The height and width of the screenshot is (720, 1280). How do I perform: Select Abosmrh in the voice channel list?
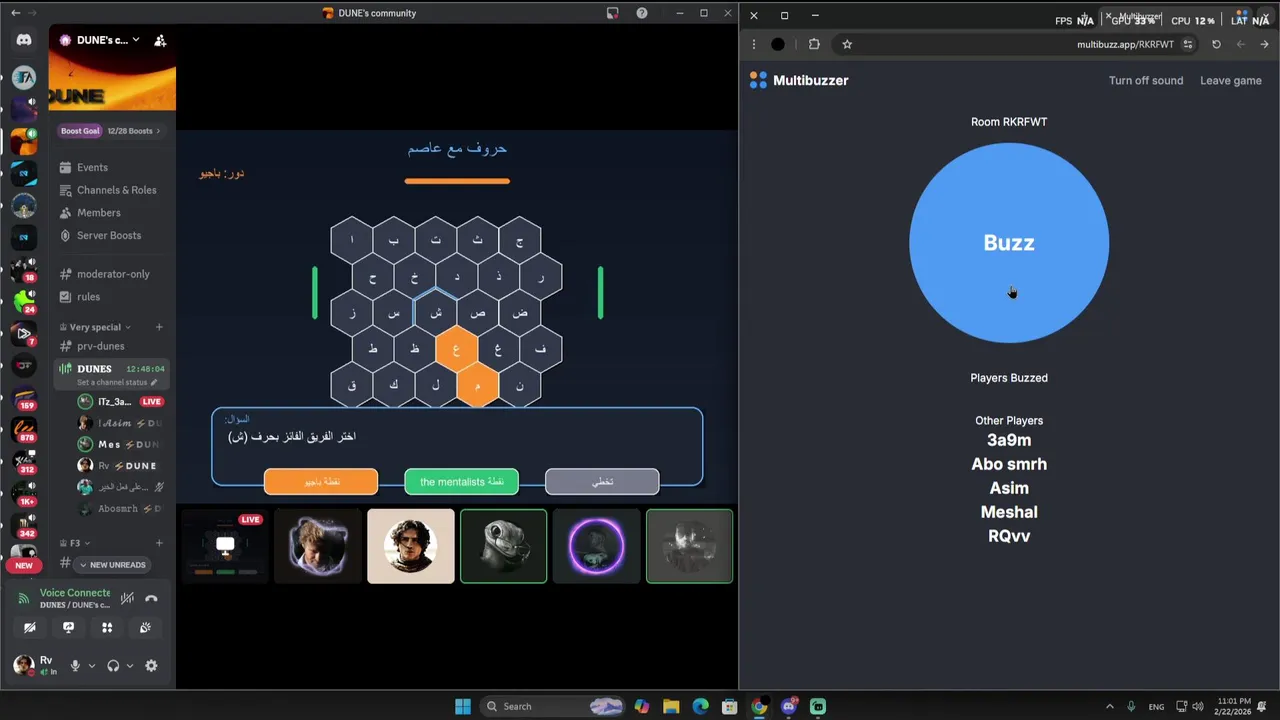120,509
